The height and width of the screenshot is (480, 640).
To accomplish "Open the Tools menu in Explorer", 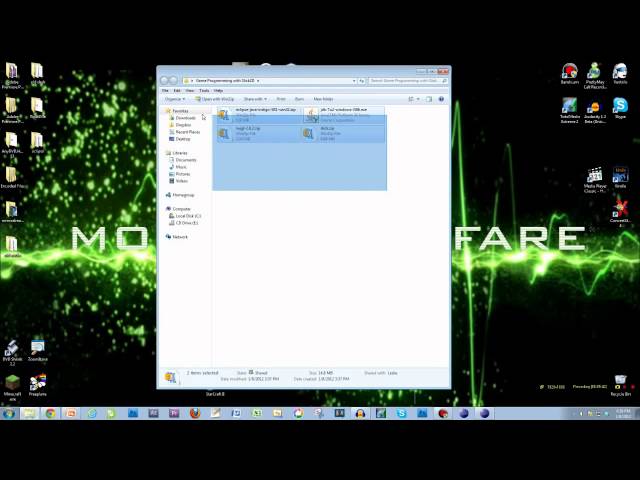I will pyautogui.click(x=204, y=91).
